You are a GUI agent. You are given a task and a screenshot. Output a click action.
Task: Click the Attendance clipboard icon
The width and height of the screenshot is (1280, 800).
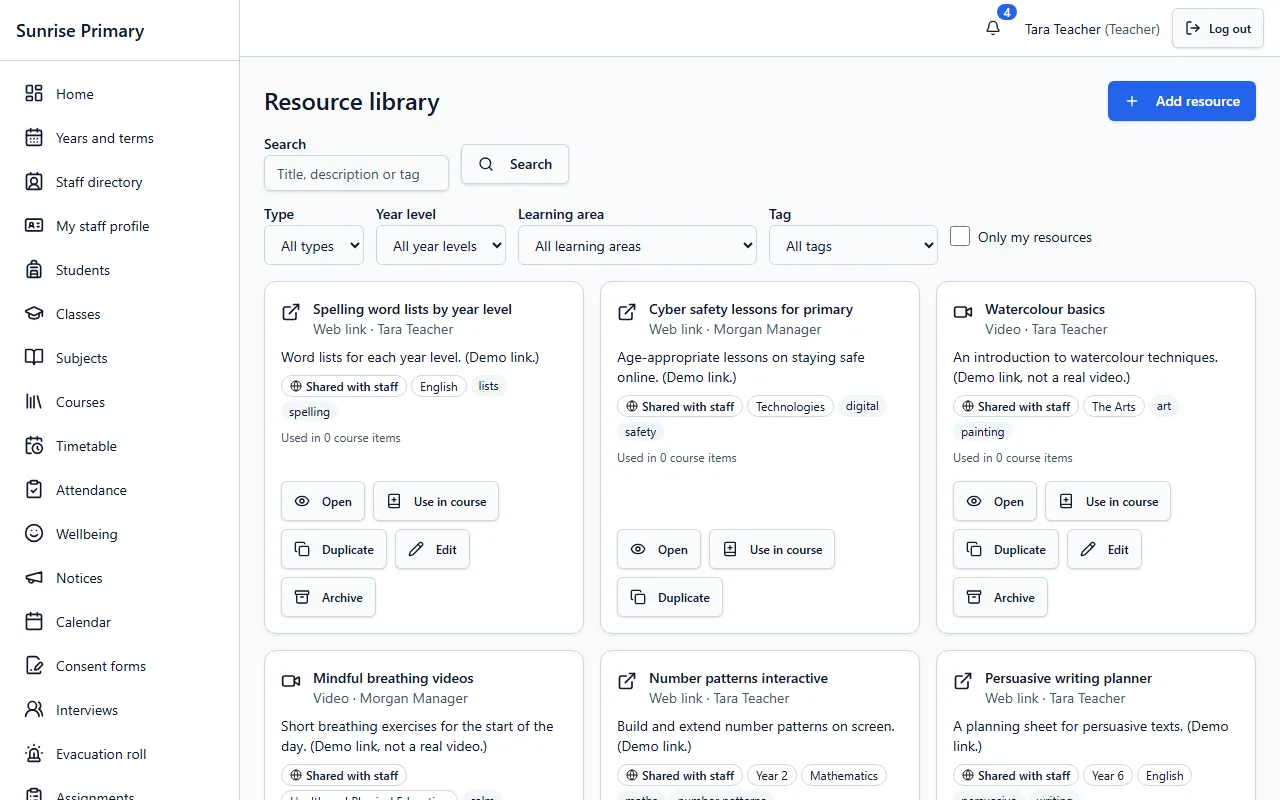[34, 489]
